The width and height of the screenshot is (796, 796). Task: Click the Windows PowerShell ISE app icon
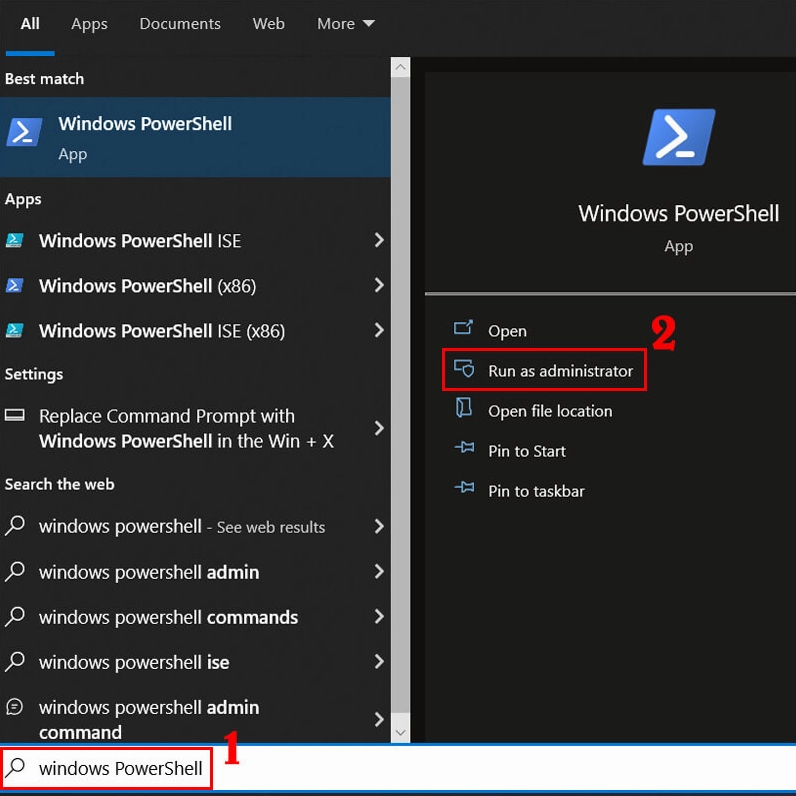tap(14, 240)
